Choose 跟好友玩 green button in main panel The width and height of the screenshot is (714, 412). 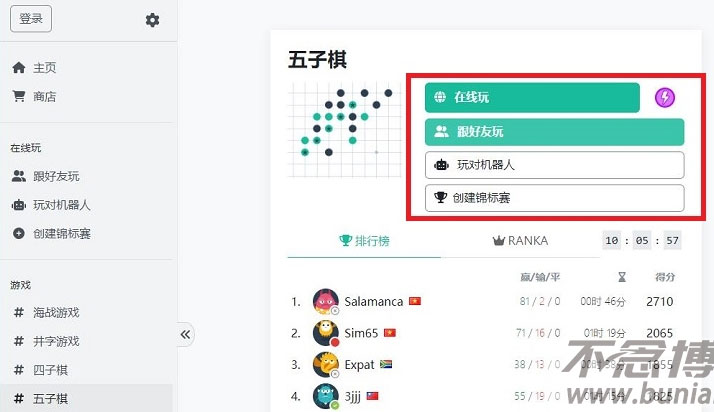(x=554, y=132)
